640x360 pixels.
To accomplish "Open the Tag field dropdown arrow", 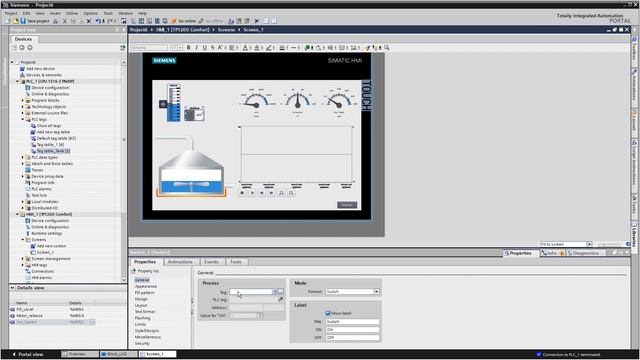I will click(x=275, y=292).
